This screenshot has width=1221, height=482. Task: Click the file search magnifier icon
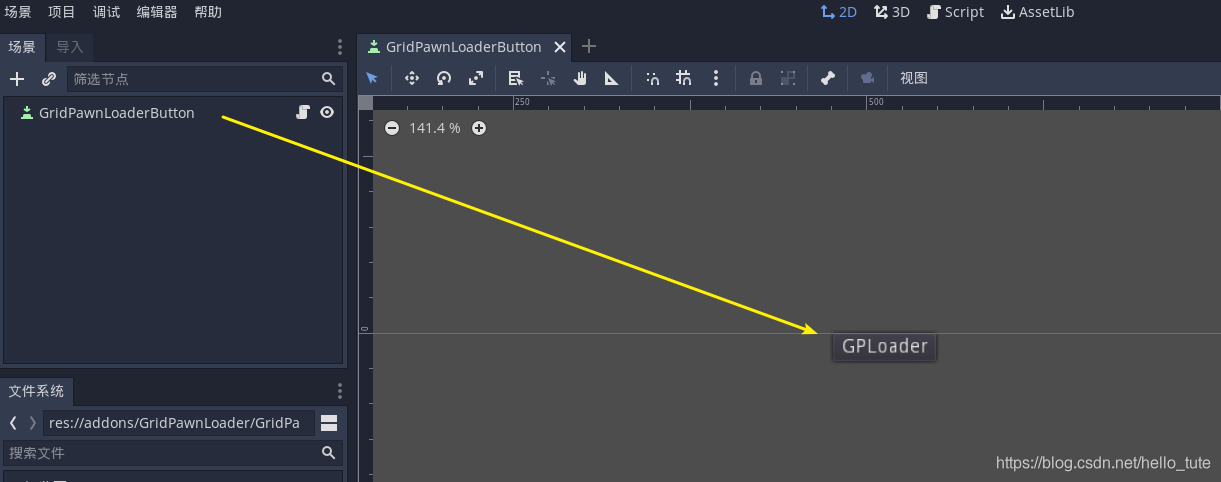pos(328,453)
